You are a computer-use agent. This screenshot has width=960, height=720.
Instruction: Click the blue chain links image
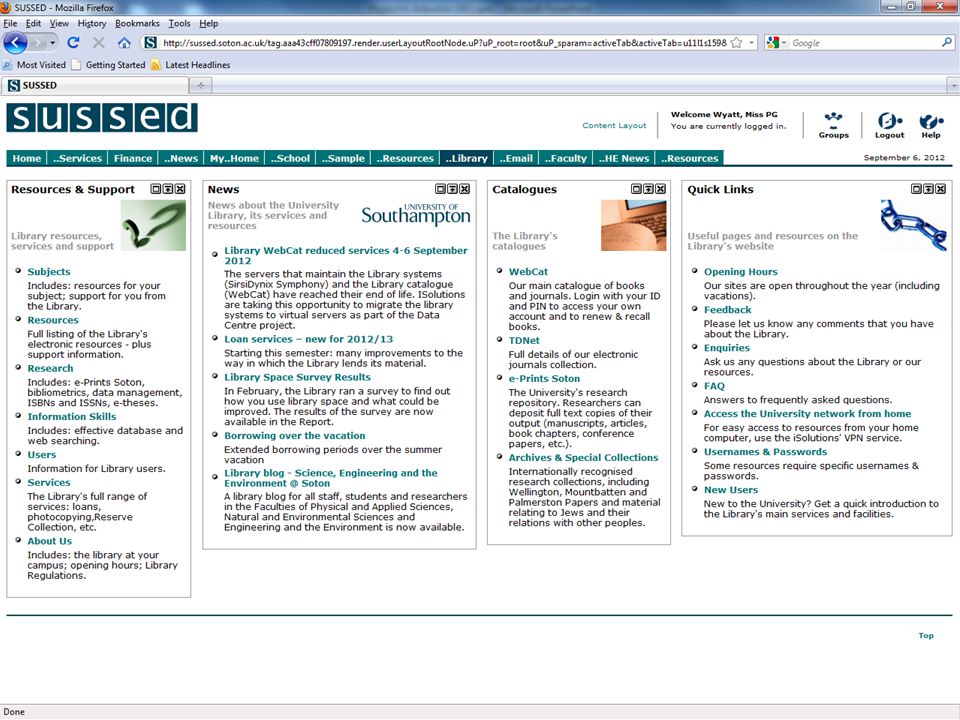pos(913,225)
